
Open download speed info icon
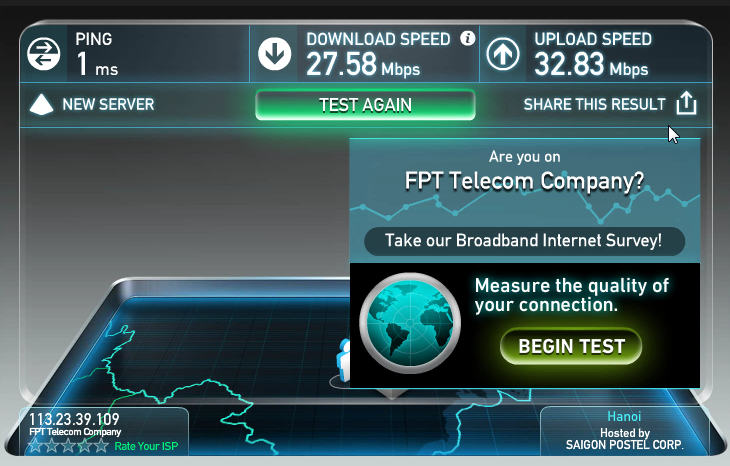coord(467,38)
